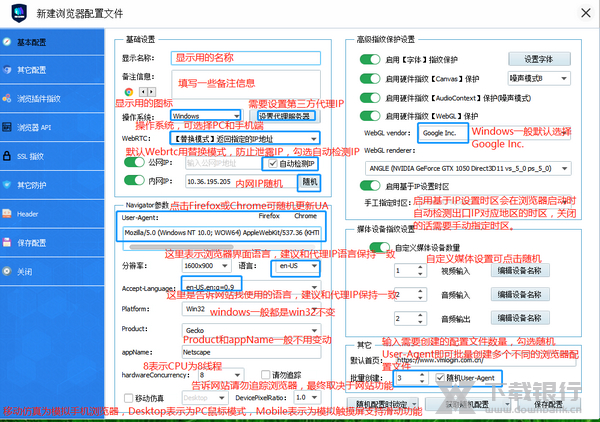Open 其它配置 in the sidebar
This screenshot has width=600, height=422.
pos(52,70)
